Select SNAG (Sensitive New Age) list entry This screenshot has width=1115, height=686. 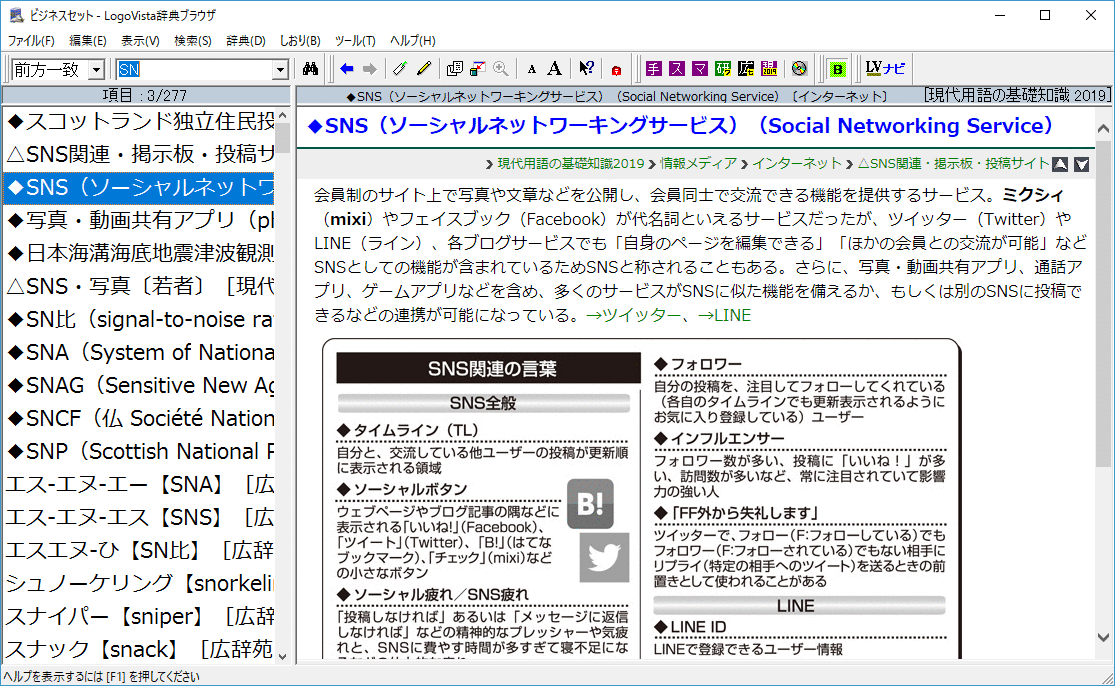click(x=139, y=385)
